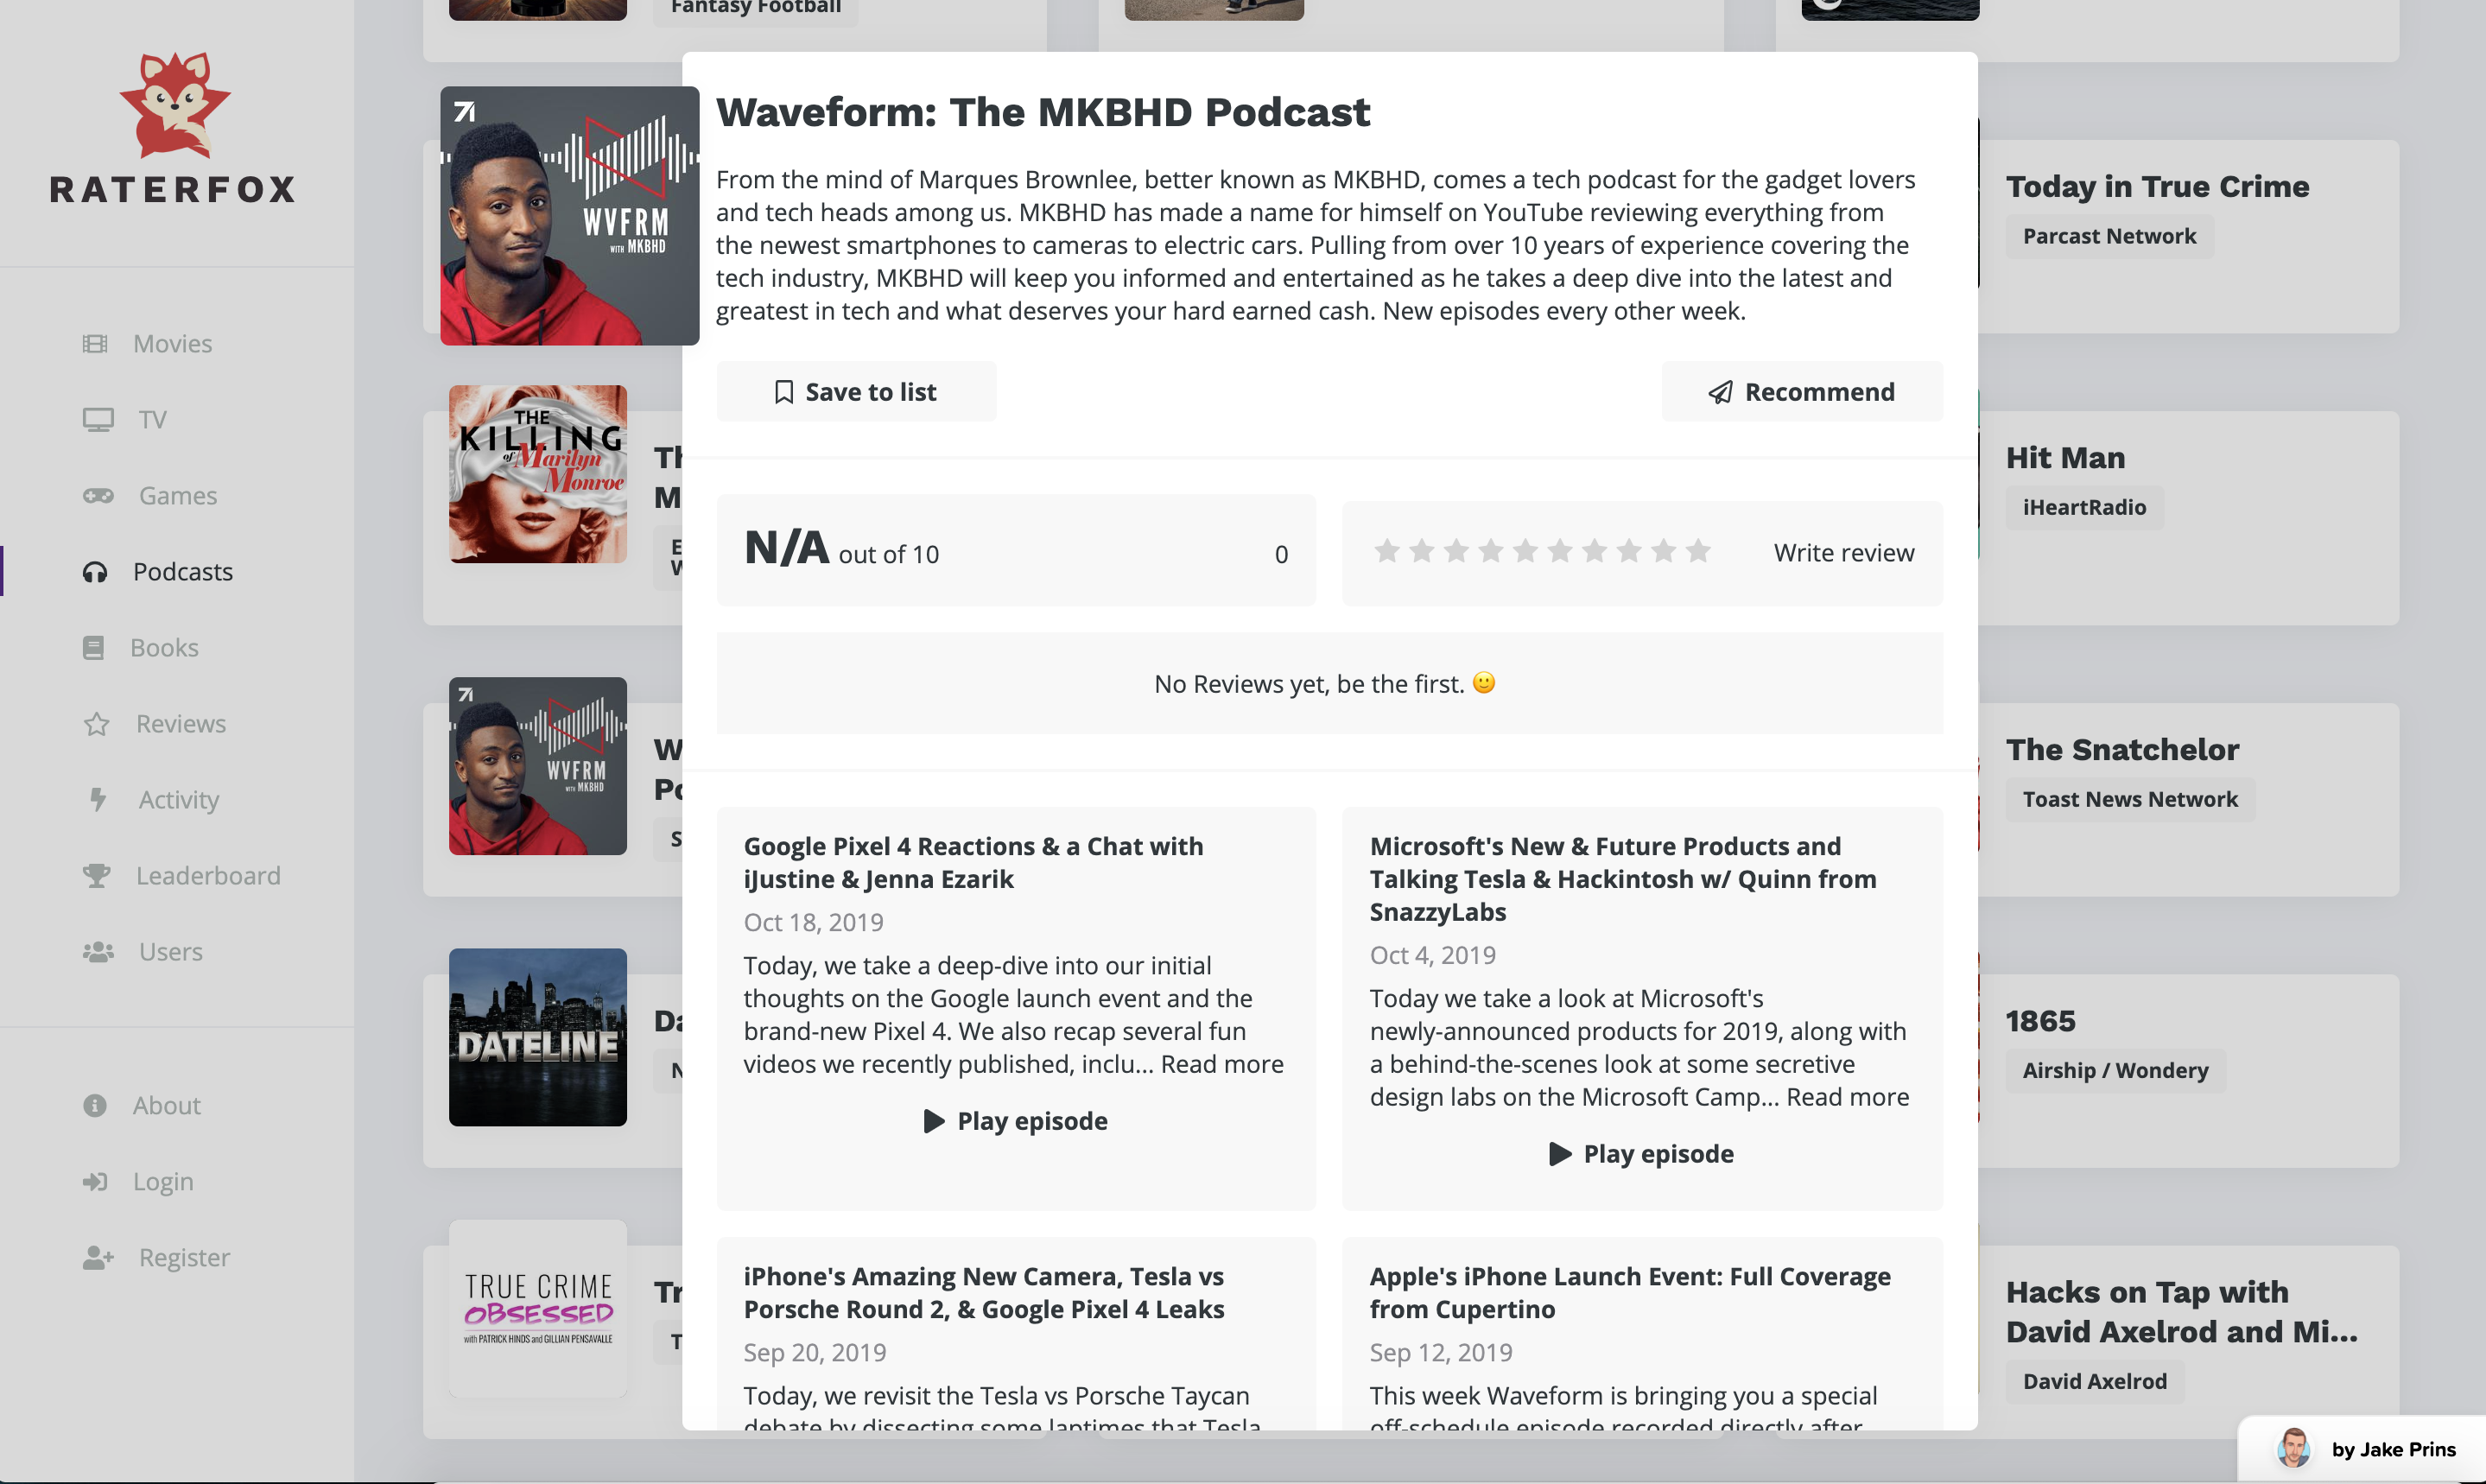
Task: Open Activity using the lightning bolt icon
Action: point(97,800)
